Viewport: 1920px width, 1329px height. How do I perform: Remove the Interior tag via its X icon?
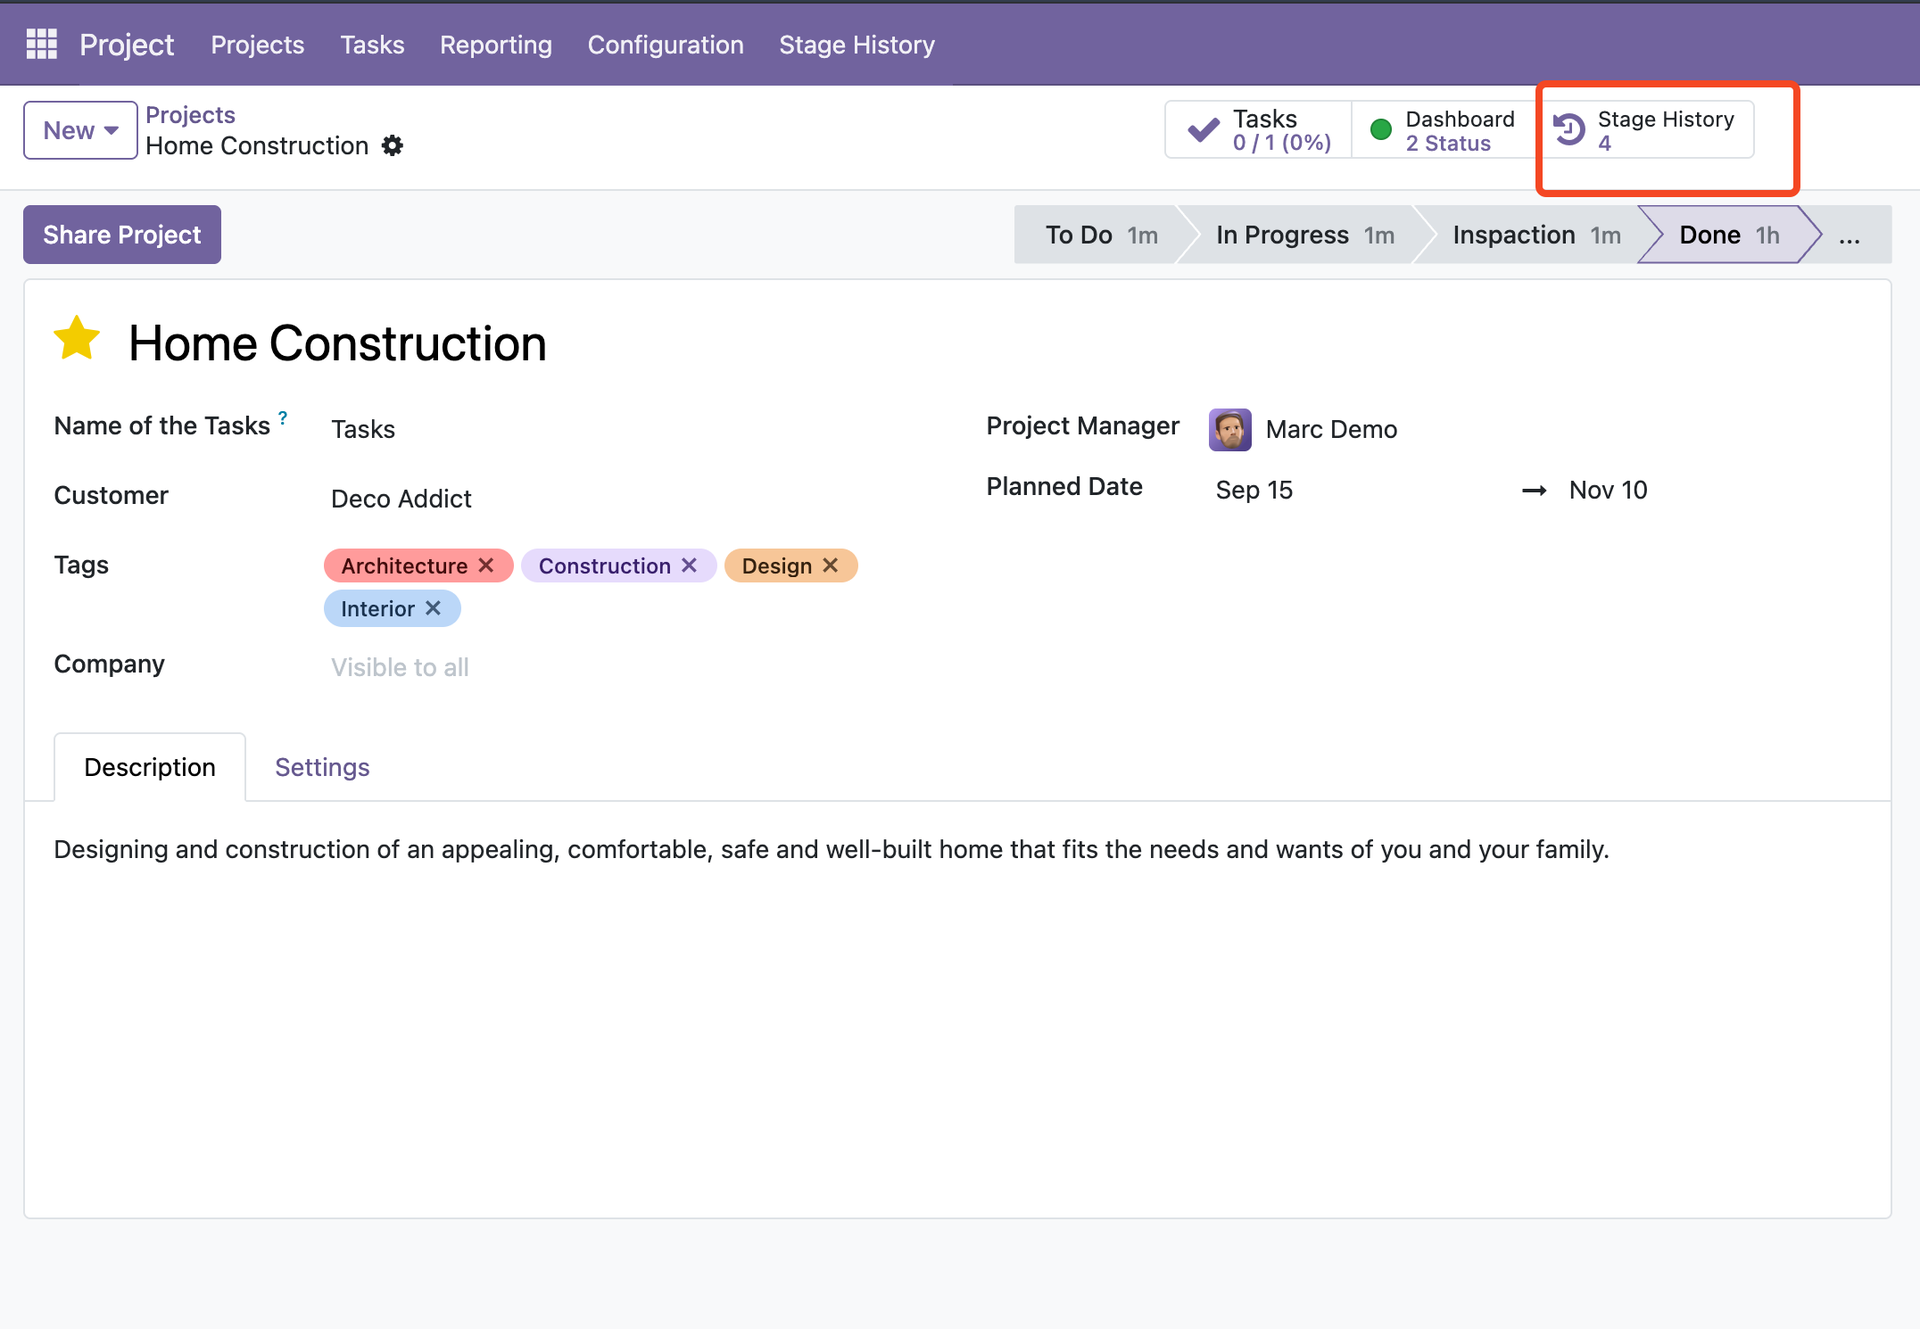tap(433, 608)
